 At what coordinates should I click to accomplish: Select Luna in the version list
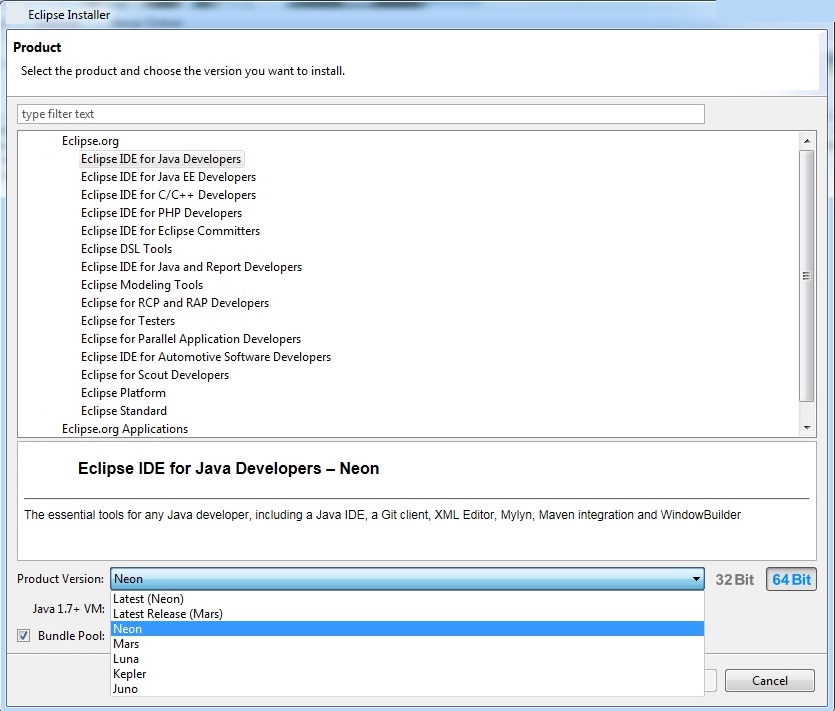click(407, 659)
